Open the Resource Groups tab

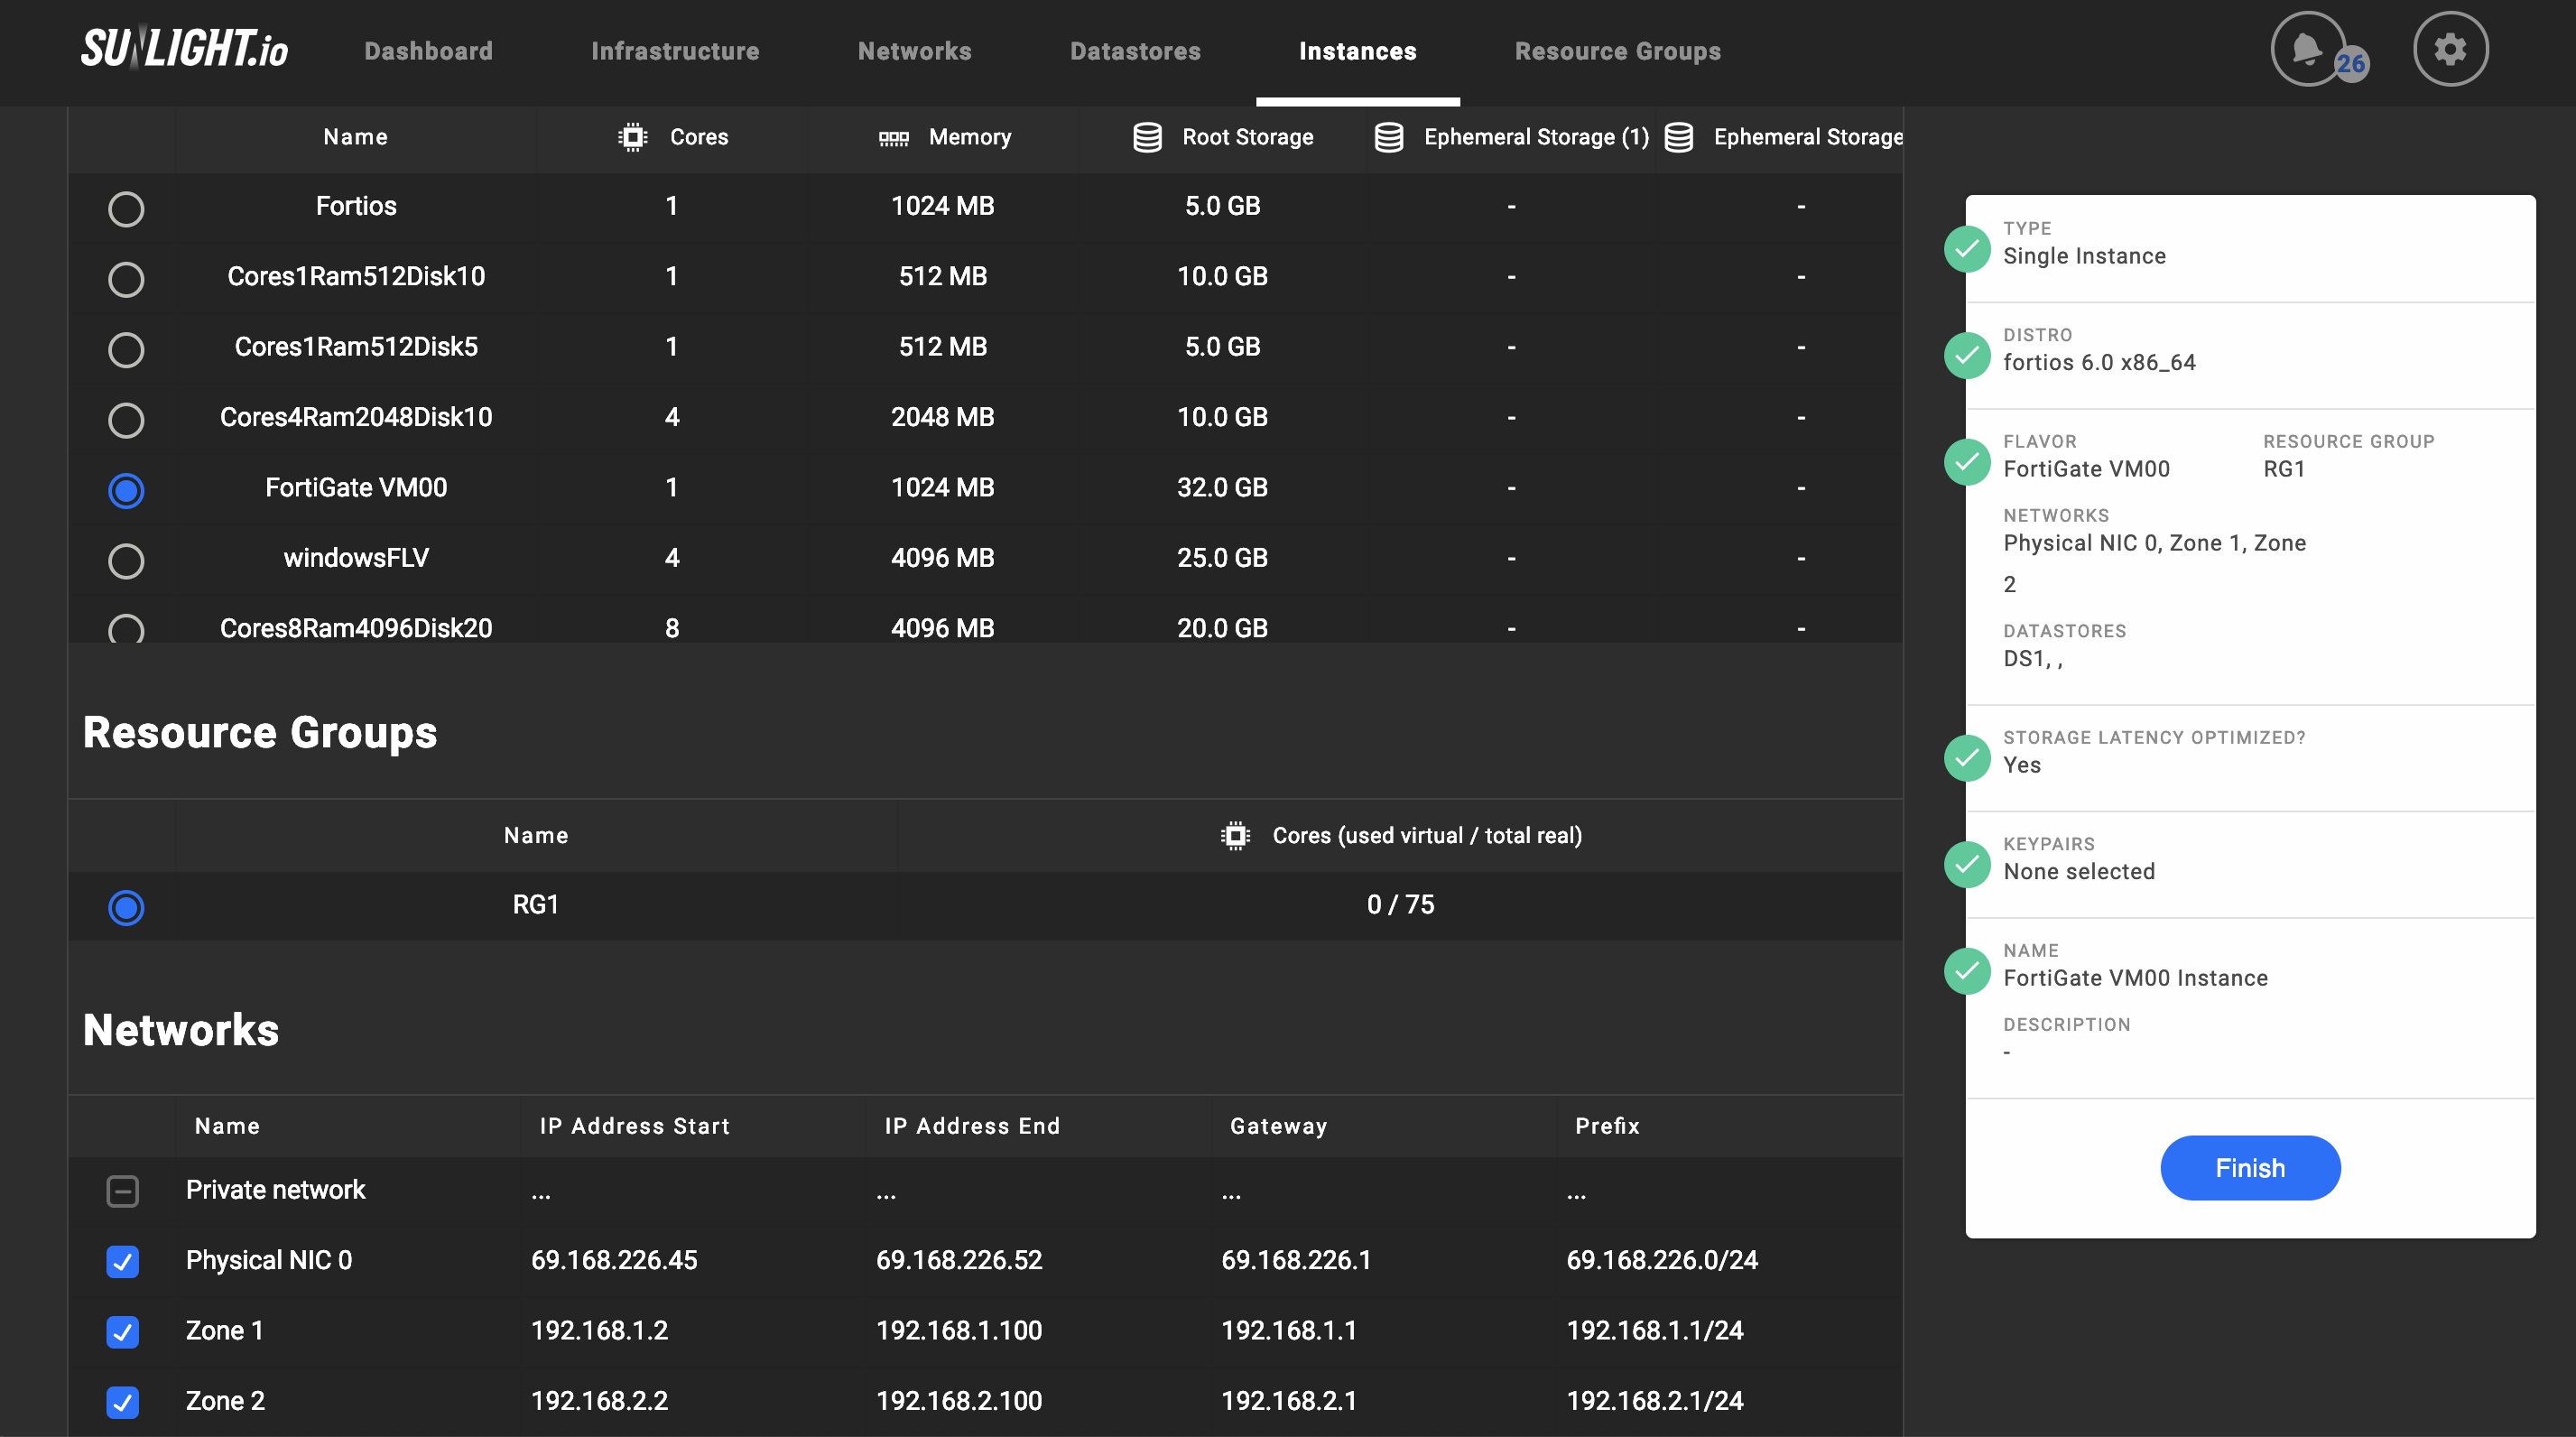tap(1617, 51)
